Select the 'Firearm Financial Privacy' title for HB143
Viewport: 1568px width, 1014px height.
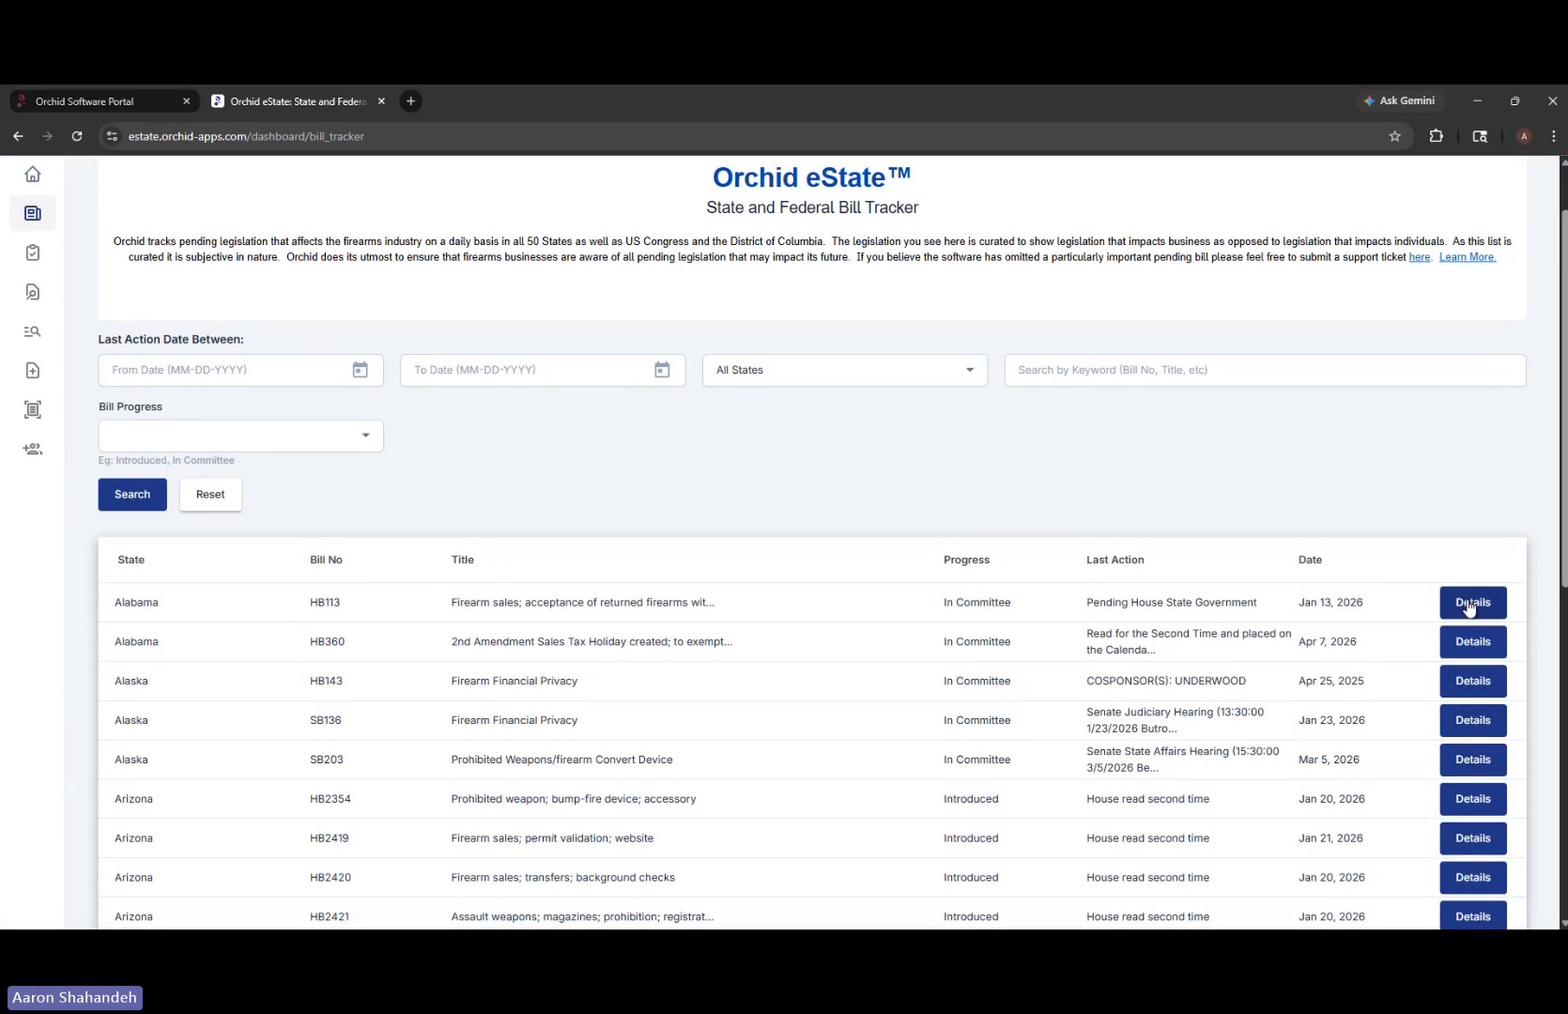(514, 681)
